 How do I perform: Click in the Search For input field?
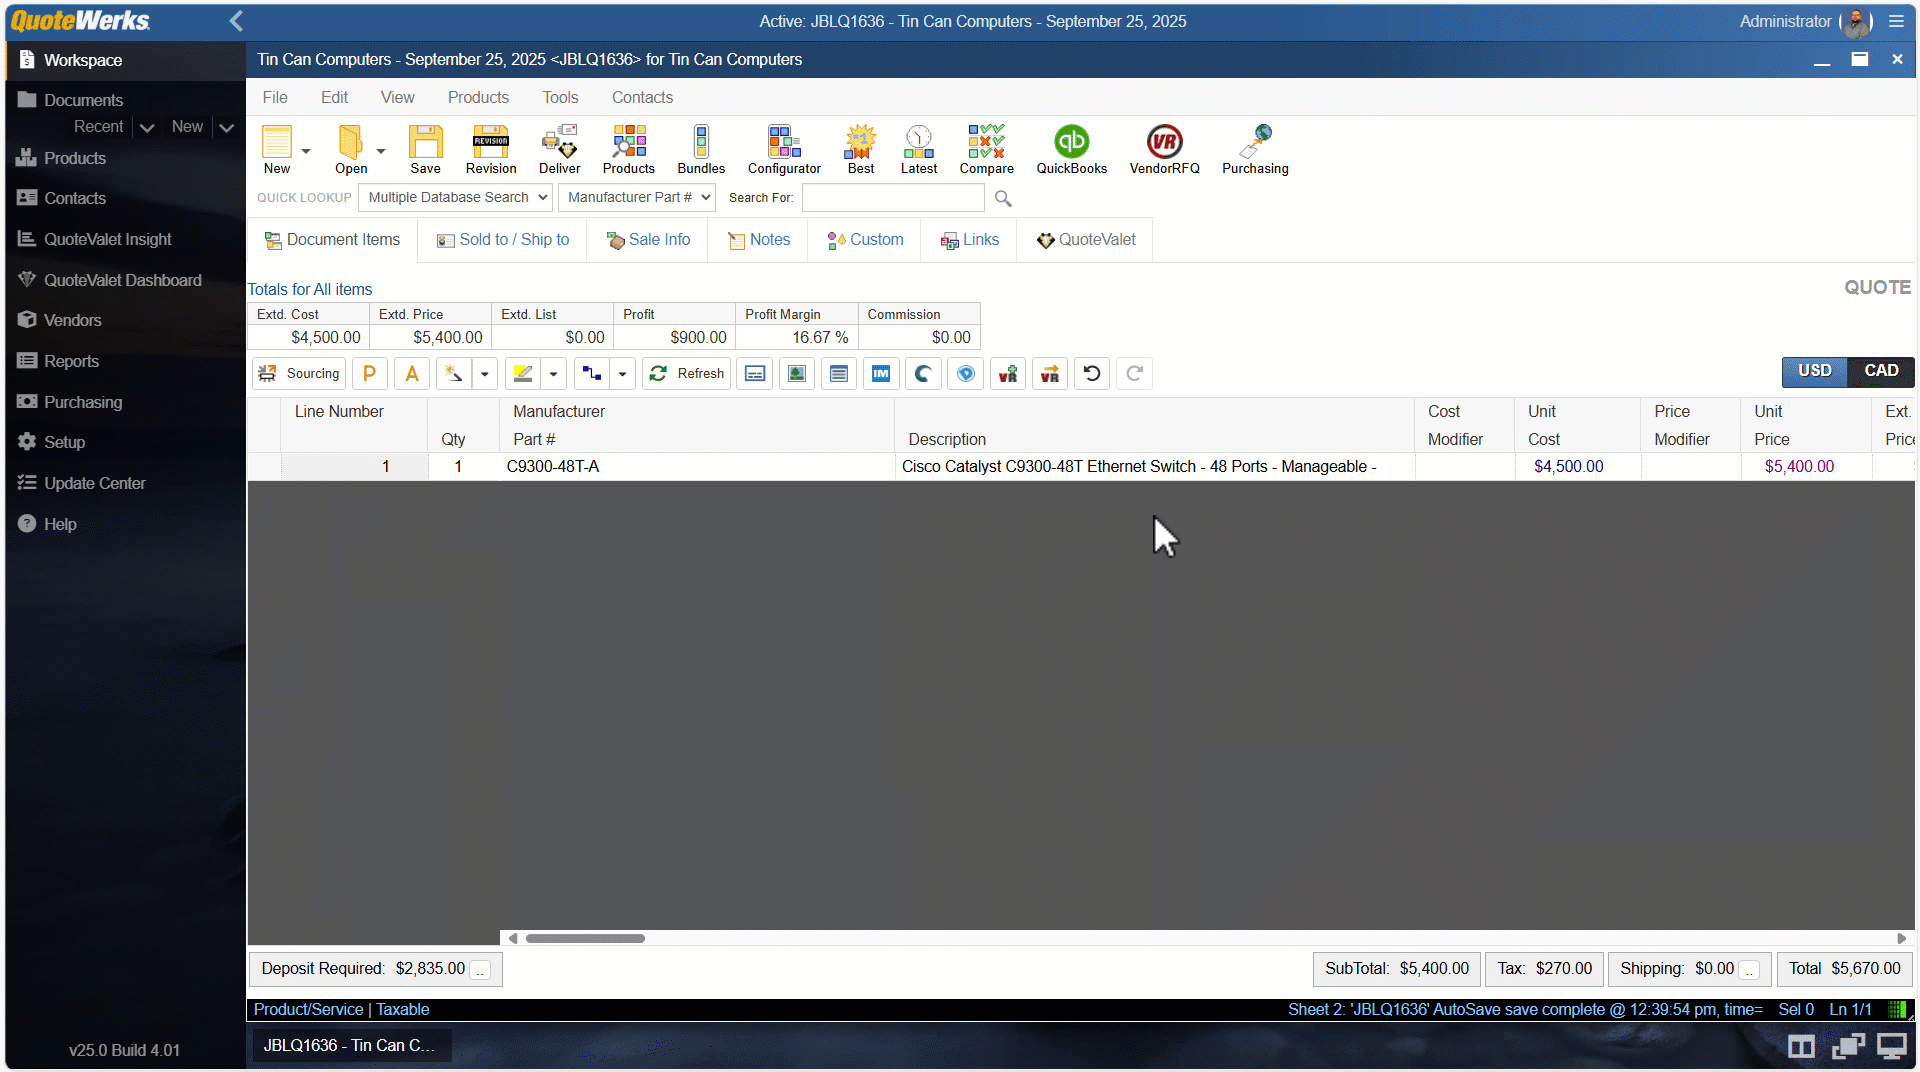point(893,198)
